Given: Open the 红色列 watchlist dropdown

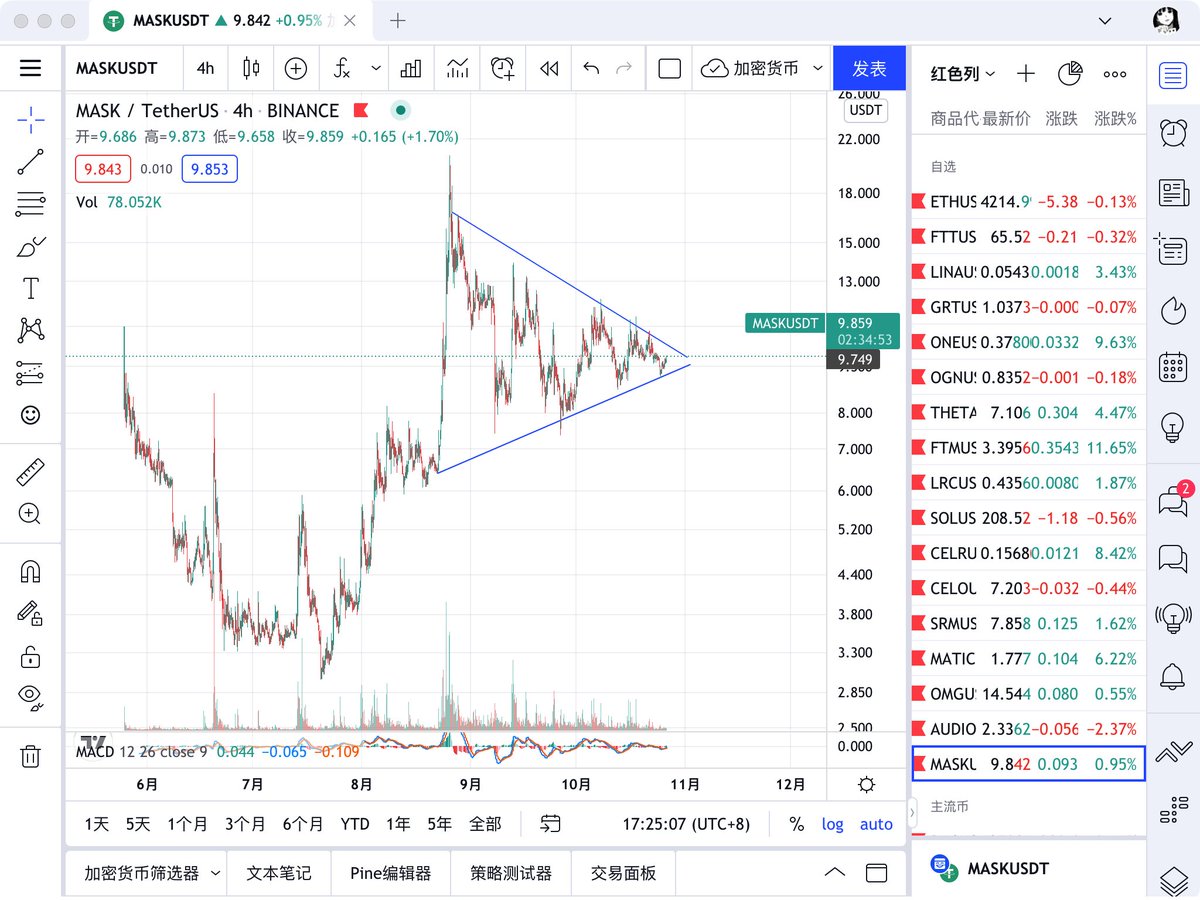Looking at the screenshot, I should (963, 73).
